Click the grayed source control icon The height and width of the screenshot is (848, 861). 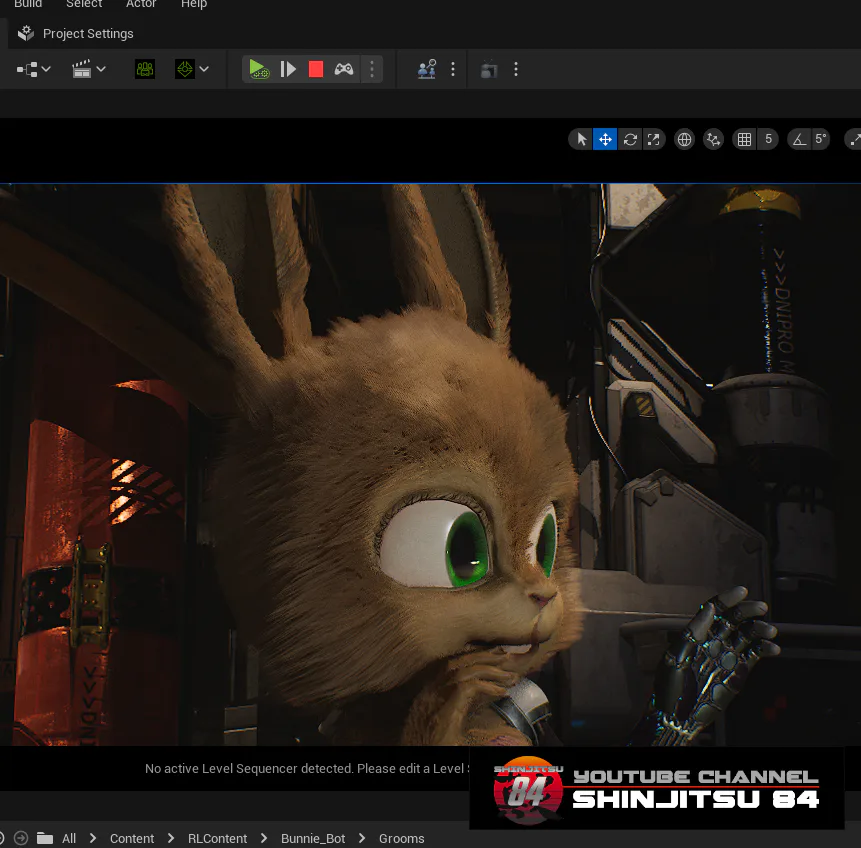pyautogui.click(x=489, y=69)
